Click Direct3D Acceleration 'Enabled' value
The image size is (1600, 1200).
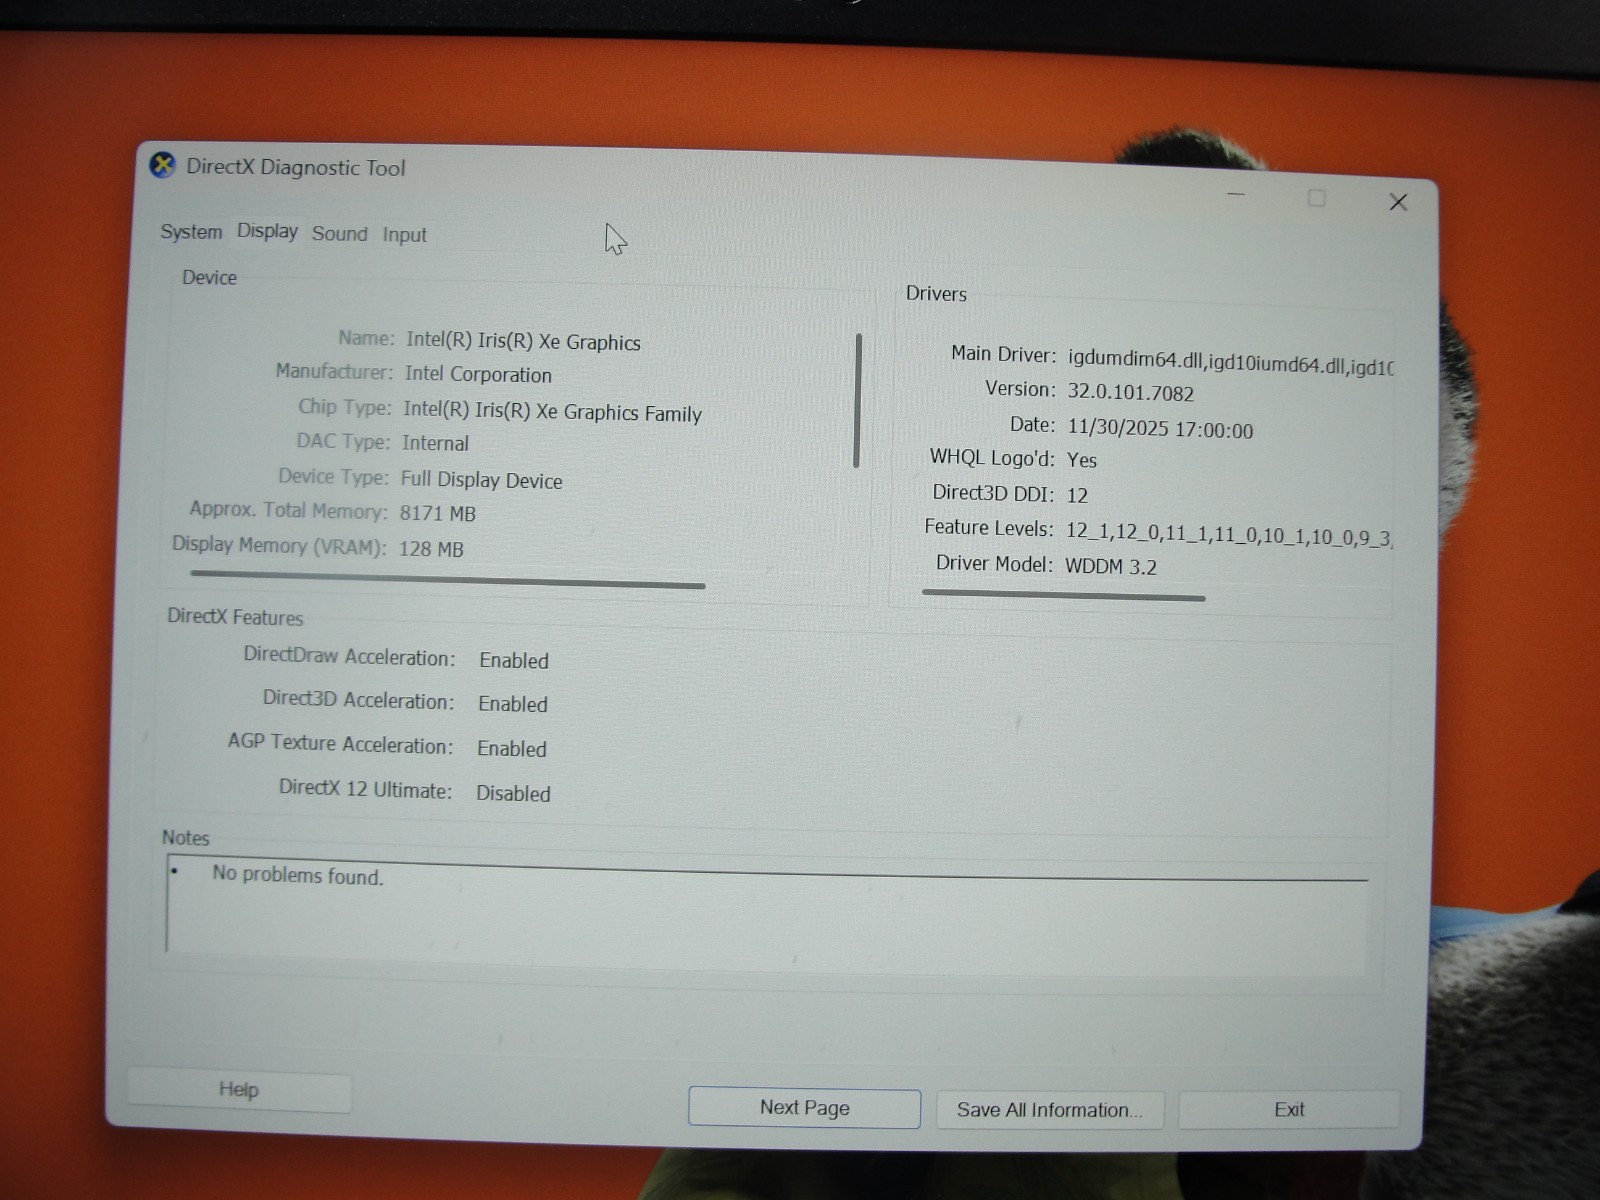(x=513, y=704)
